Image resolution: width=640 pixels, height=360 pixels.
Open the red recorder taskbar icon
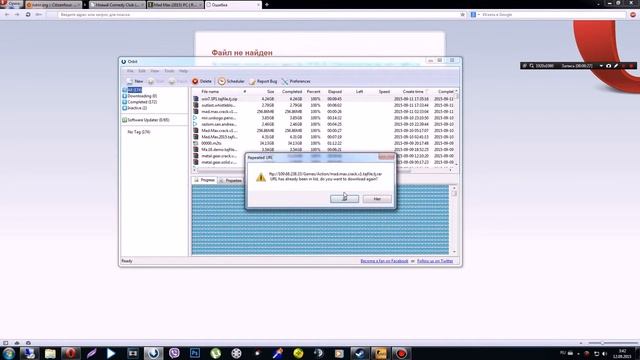click(401, 353)
